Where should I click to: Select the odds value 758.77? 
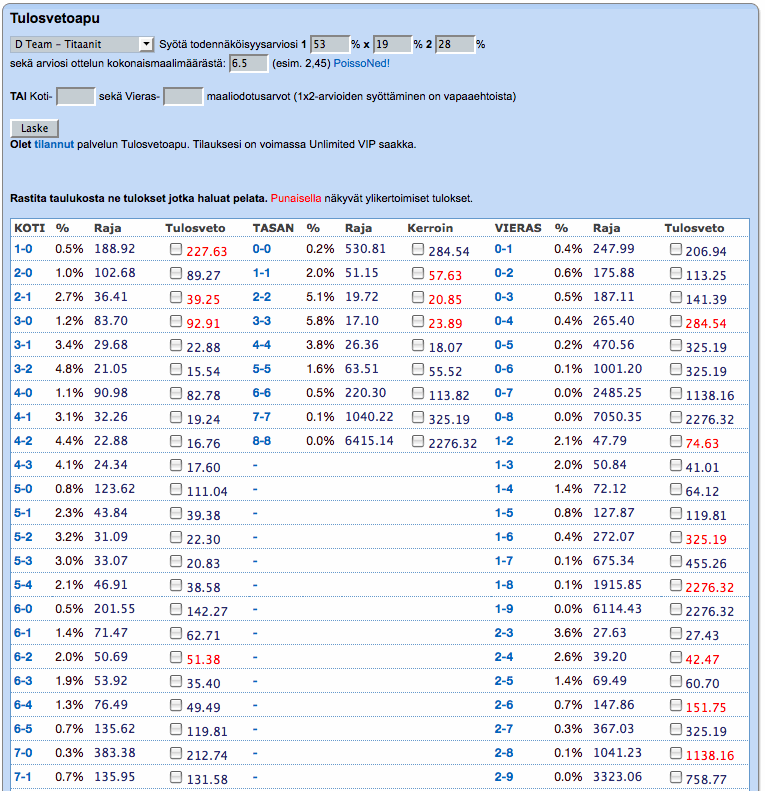click(706, 779)
